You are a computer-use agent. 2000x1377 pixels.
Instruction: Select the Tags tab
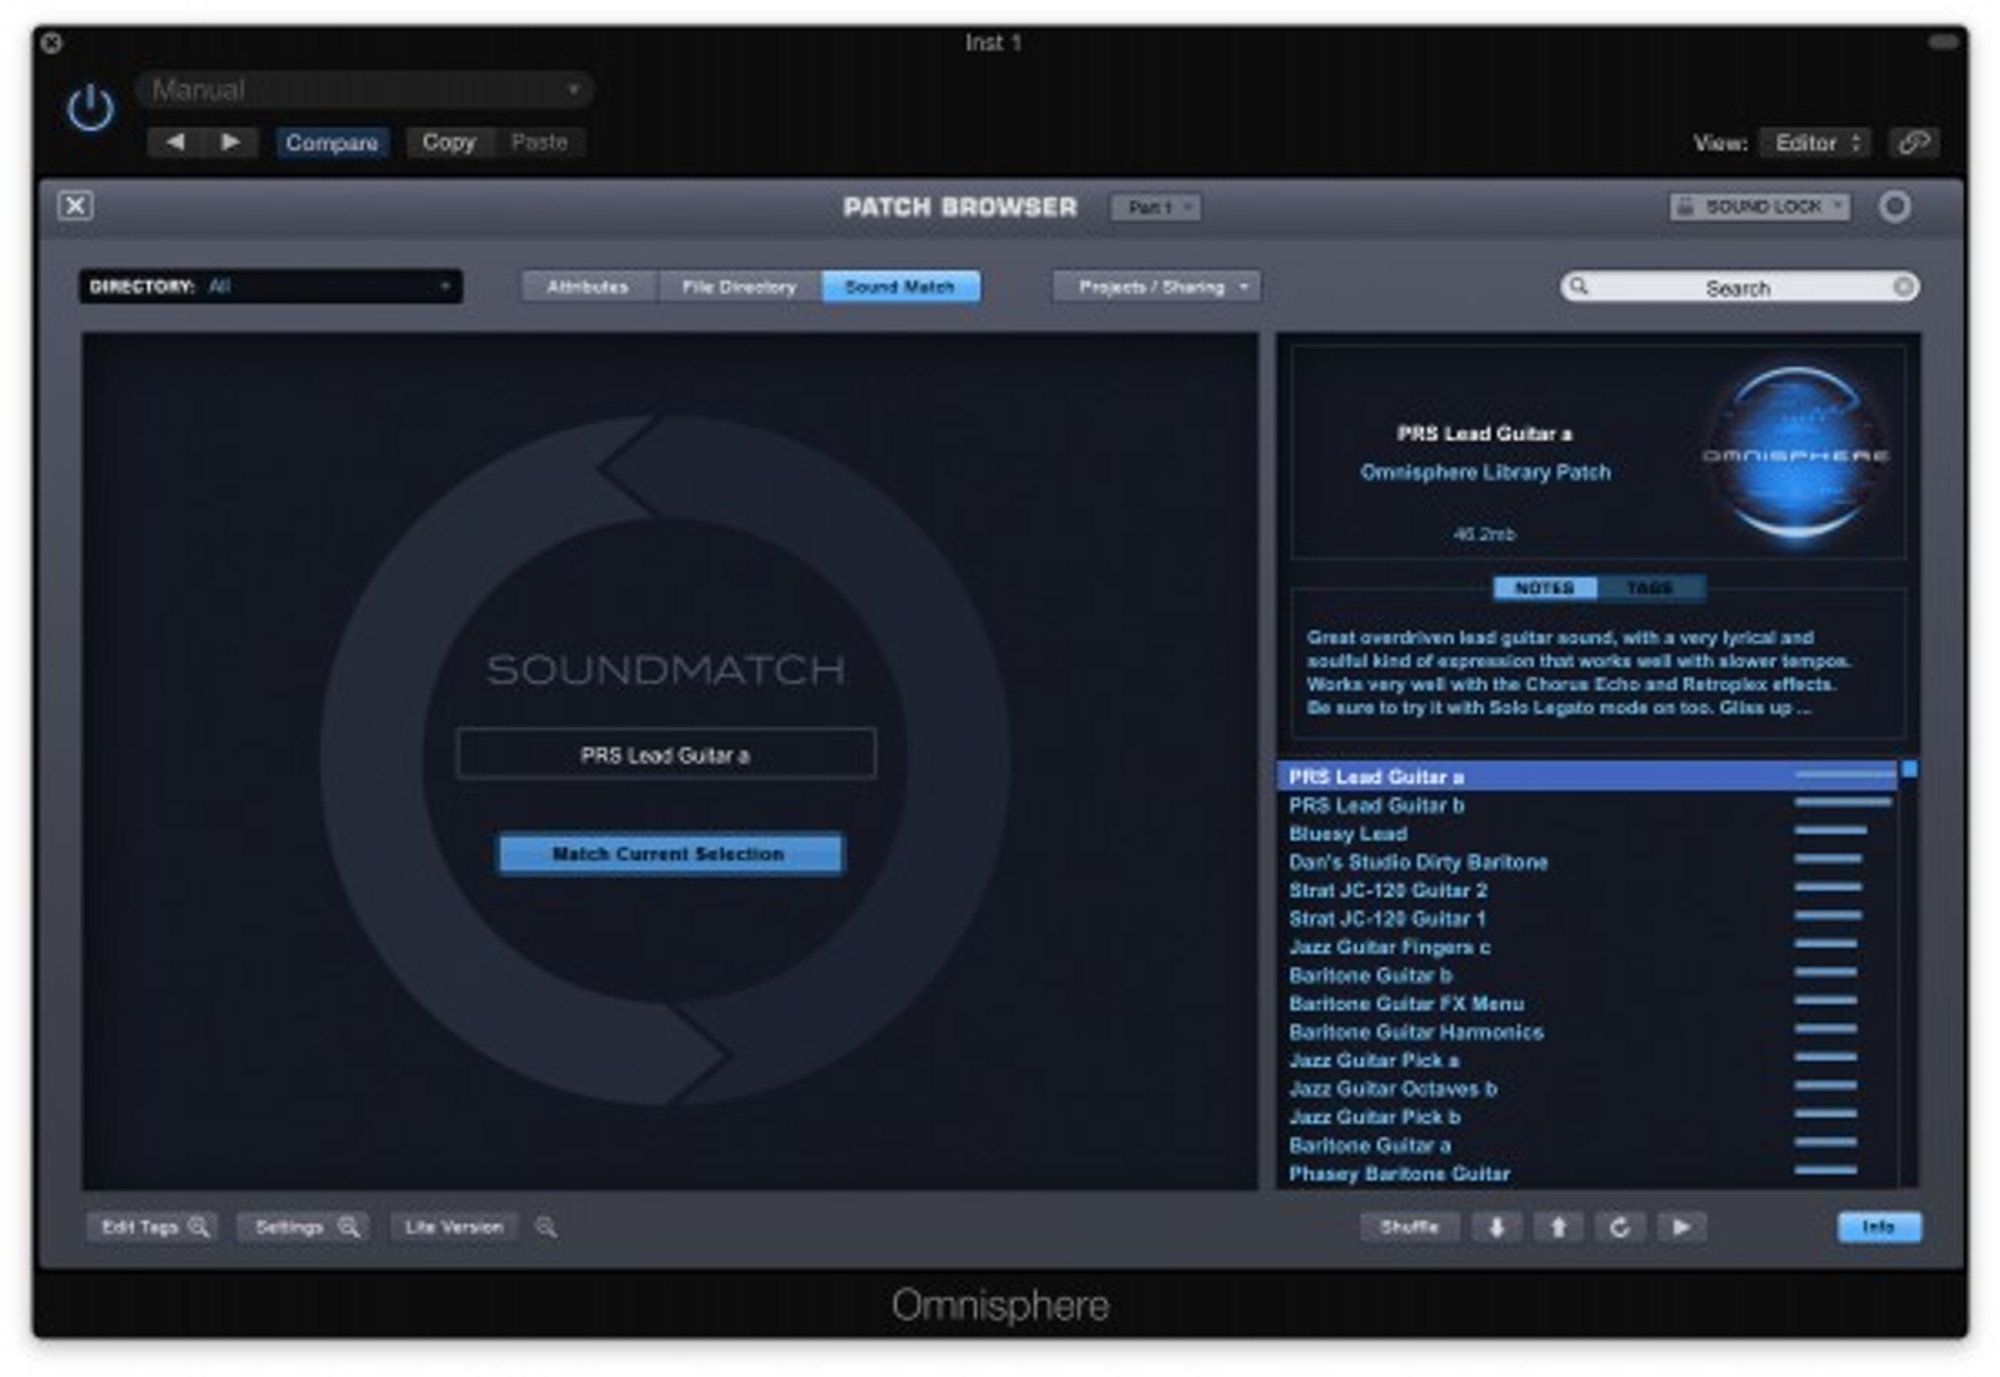coord(1650,588)
